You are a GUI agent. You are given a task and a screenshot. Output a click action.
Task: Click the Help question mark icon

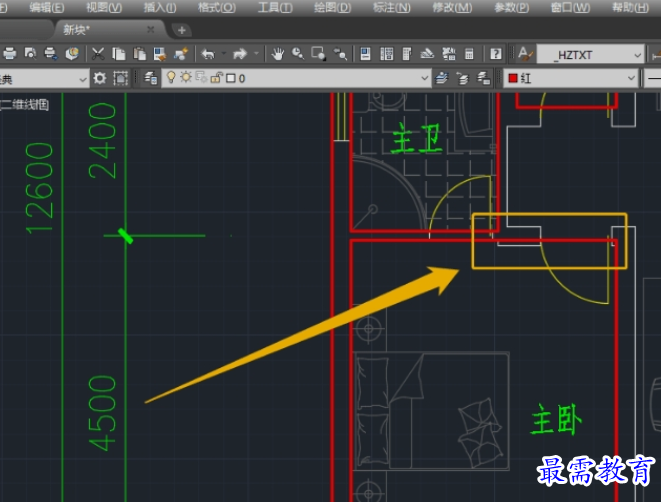click(496, 54)
